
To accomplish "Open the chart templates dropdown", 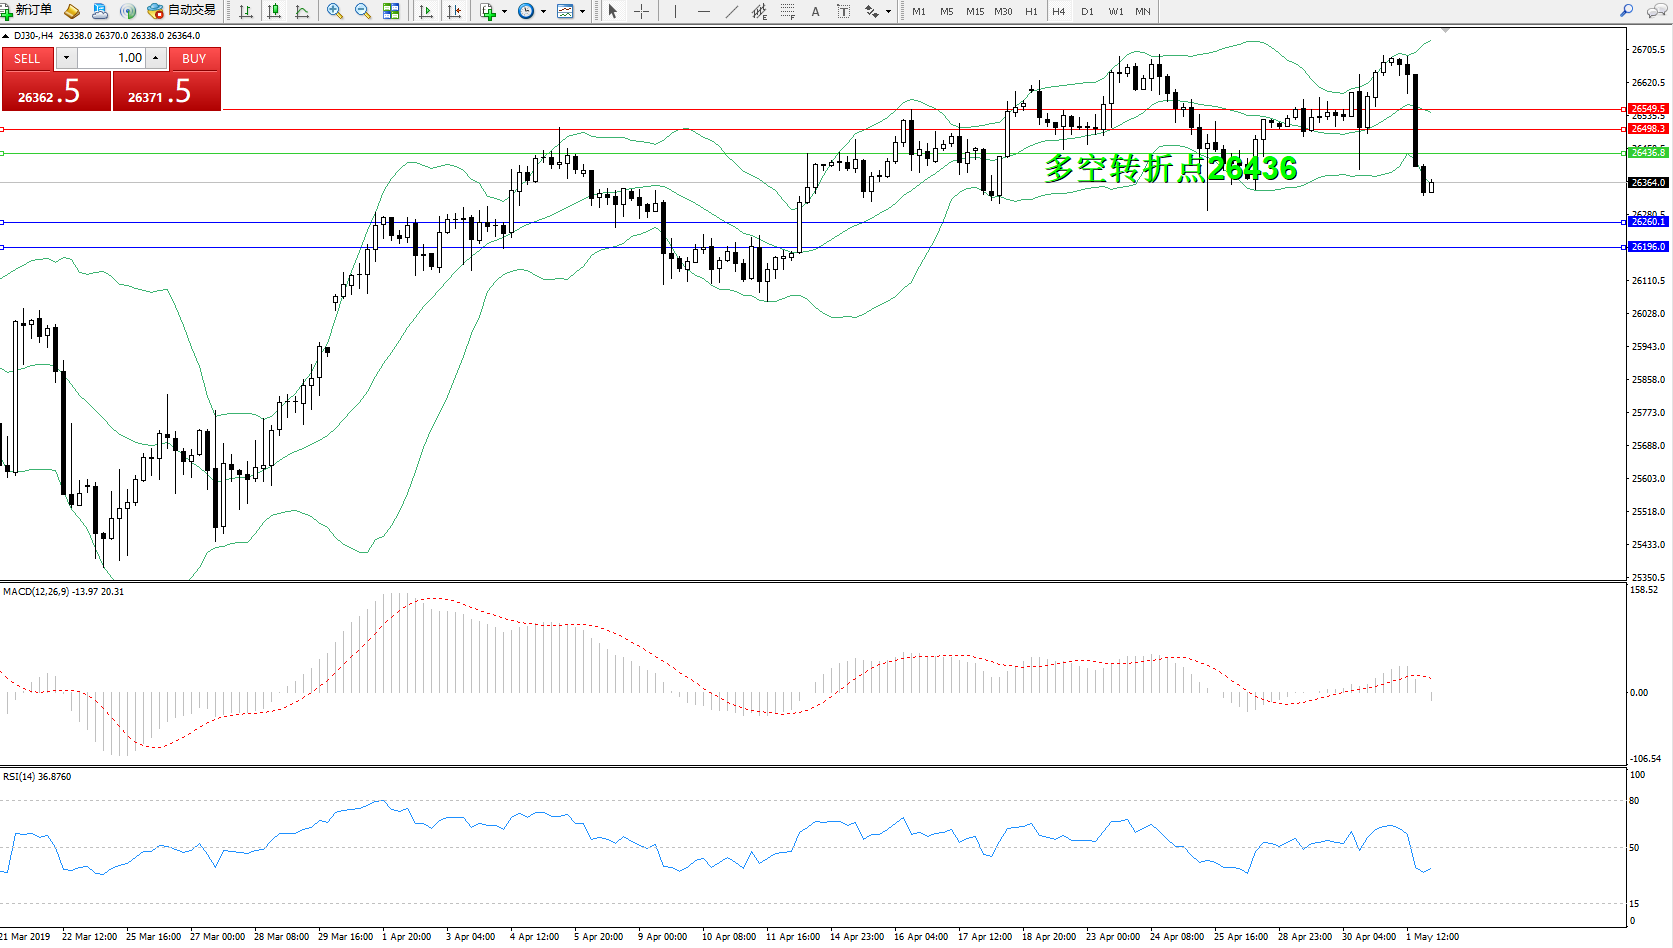I will tap(582, 12).
